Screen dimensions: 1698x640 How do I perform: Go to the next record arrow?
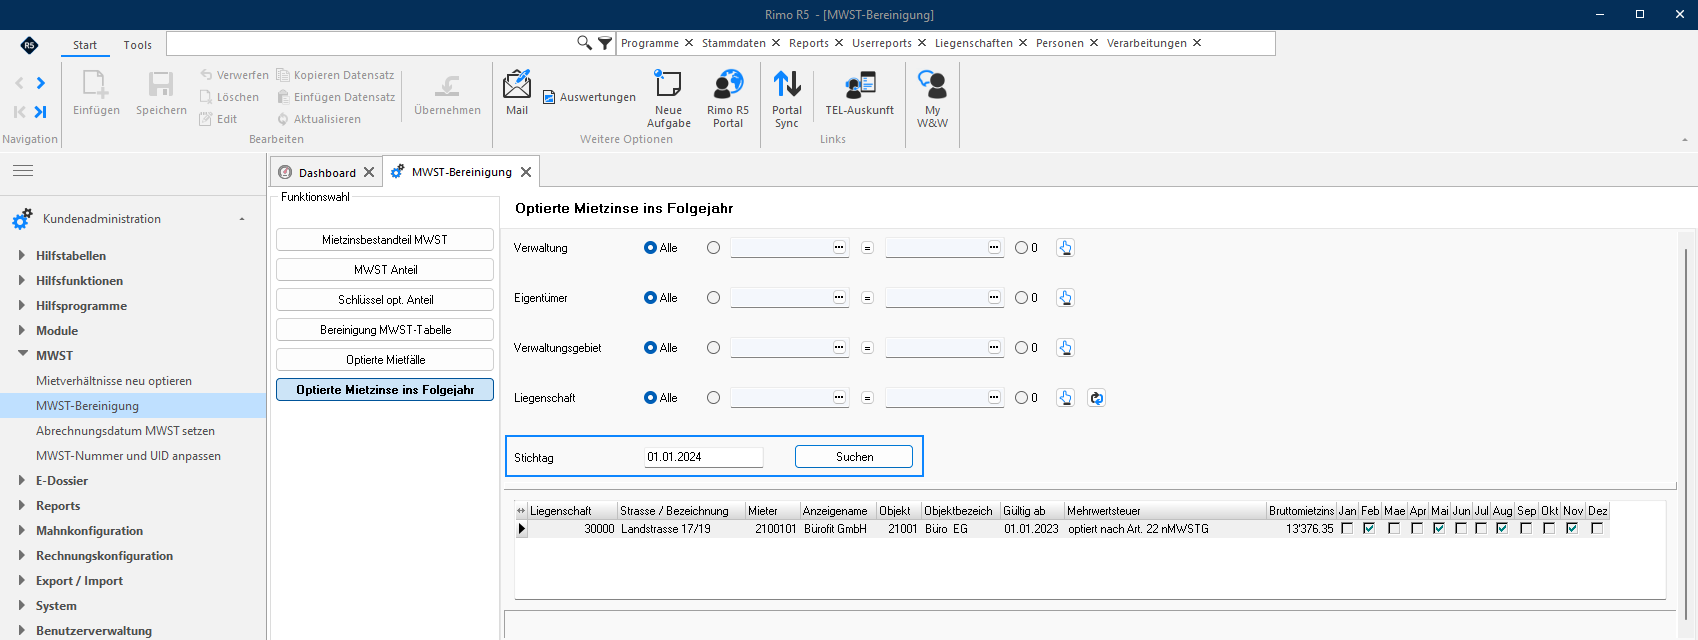point(41,83)
